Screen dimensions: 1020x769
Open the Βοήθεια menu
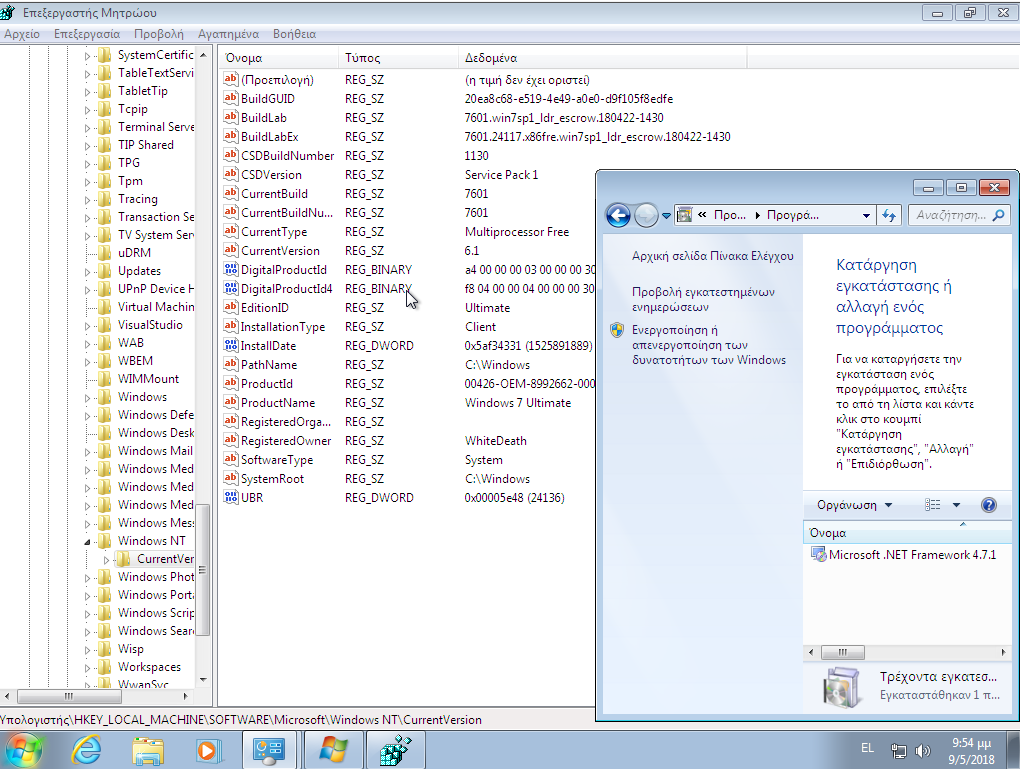click(294, 34)
